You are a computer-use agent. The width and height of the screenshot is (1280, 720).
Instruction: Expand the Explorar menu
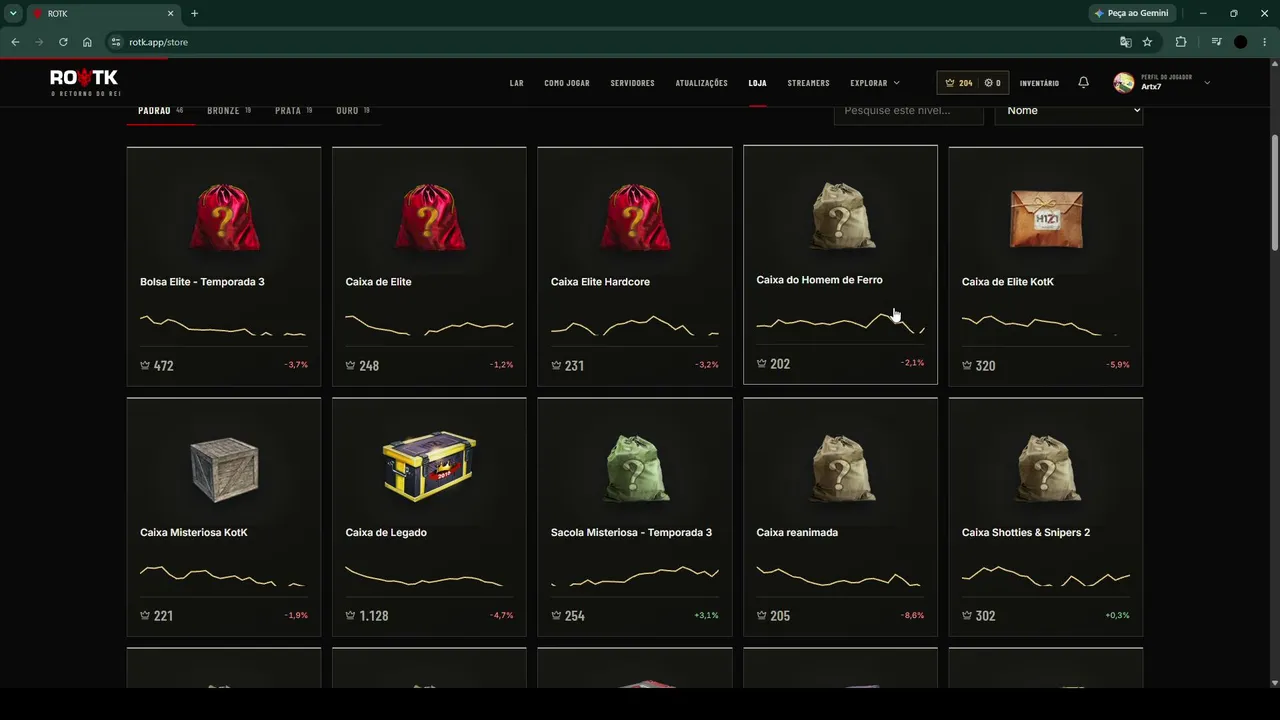pyautogui.click(x=875, y=83)
